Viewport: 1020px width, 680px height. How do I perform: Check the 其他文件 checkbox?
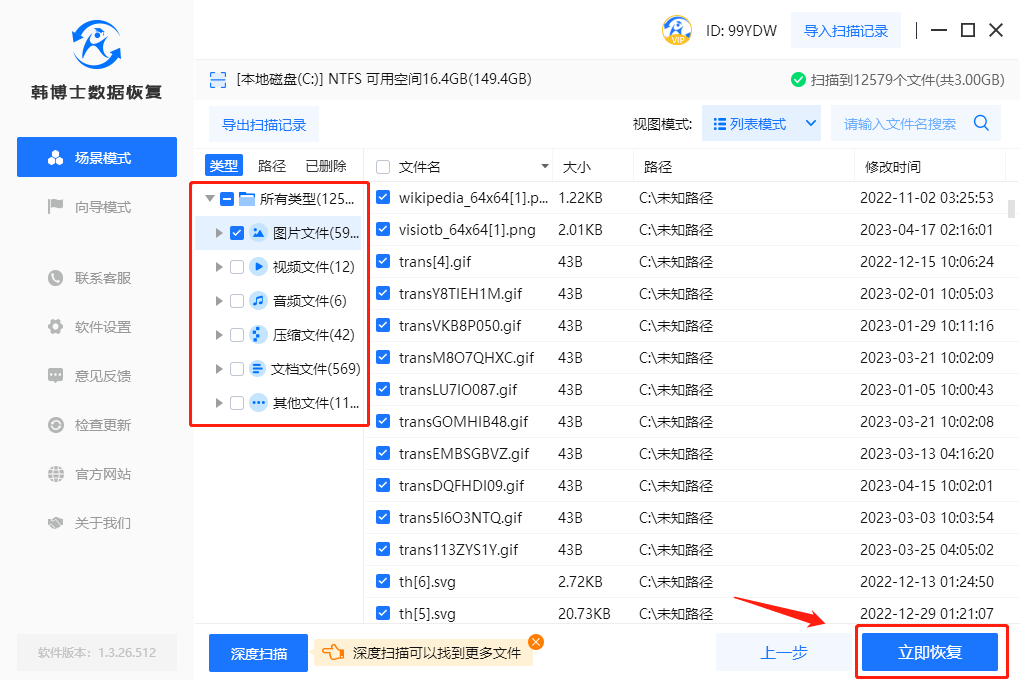click(x=237, y=403)
